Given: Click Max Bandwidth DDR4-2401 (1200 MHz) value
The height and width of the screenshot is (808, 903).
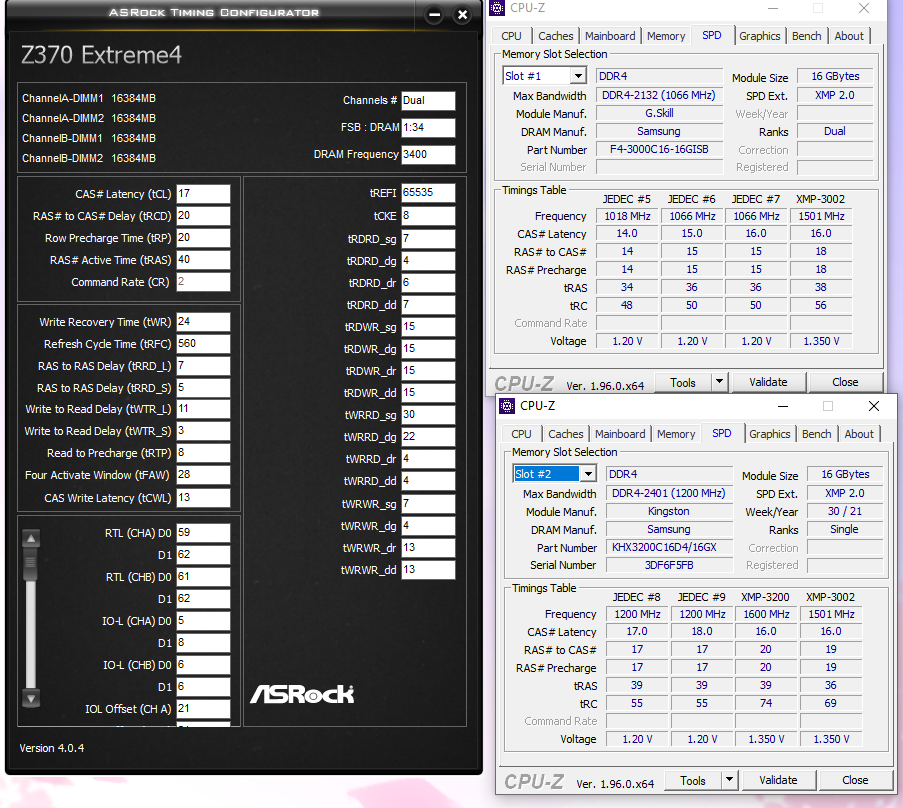Looking at the screenshot, I should tap(669, 493).
